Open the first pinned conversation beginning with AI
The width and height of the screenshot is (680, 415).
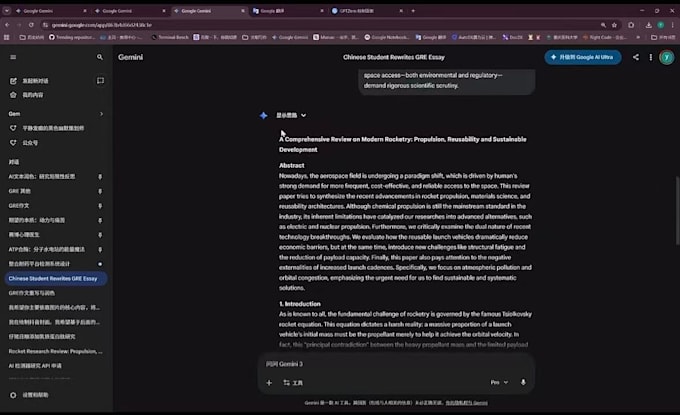pyautogui.click(x=42, y=176)
